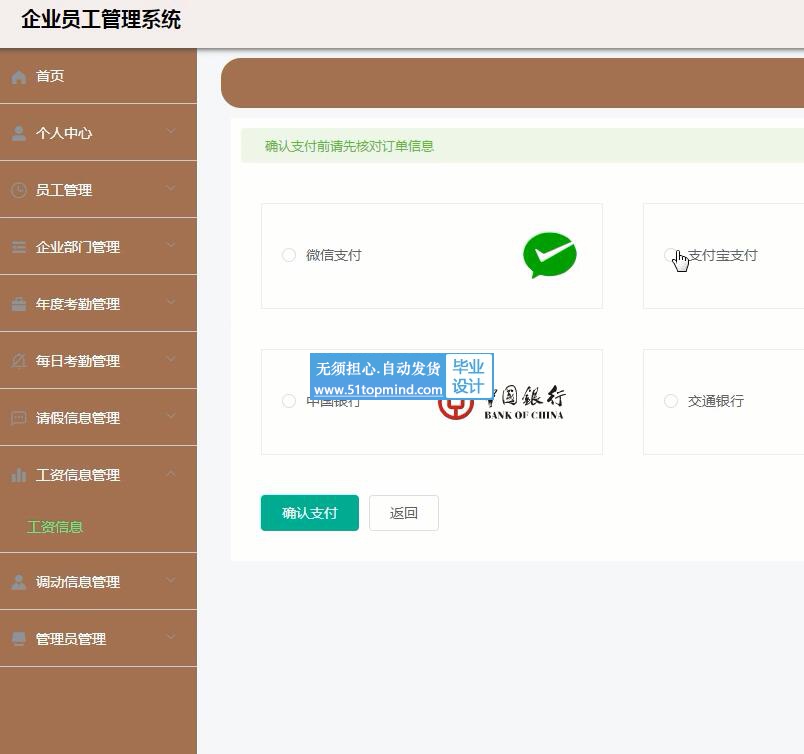804x754 pixels.
Task: Click the Bank of China logo
Action: (x=501, y=403)
